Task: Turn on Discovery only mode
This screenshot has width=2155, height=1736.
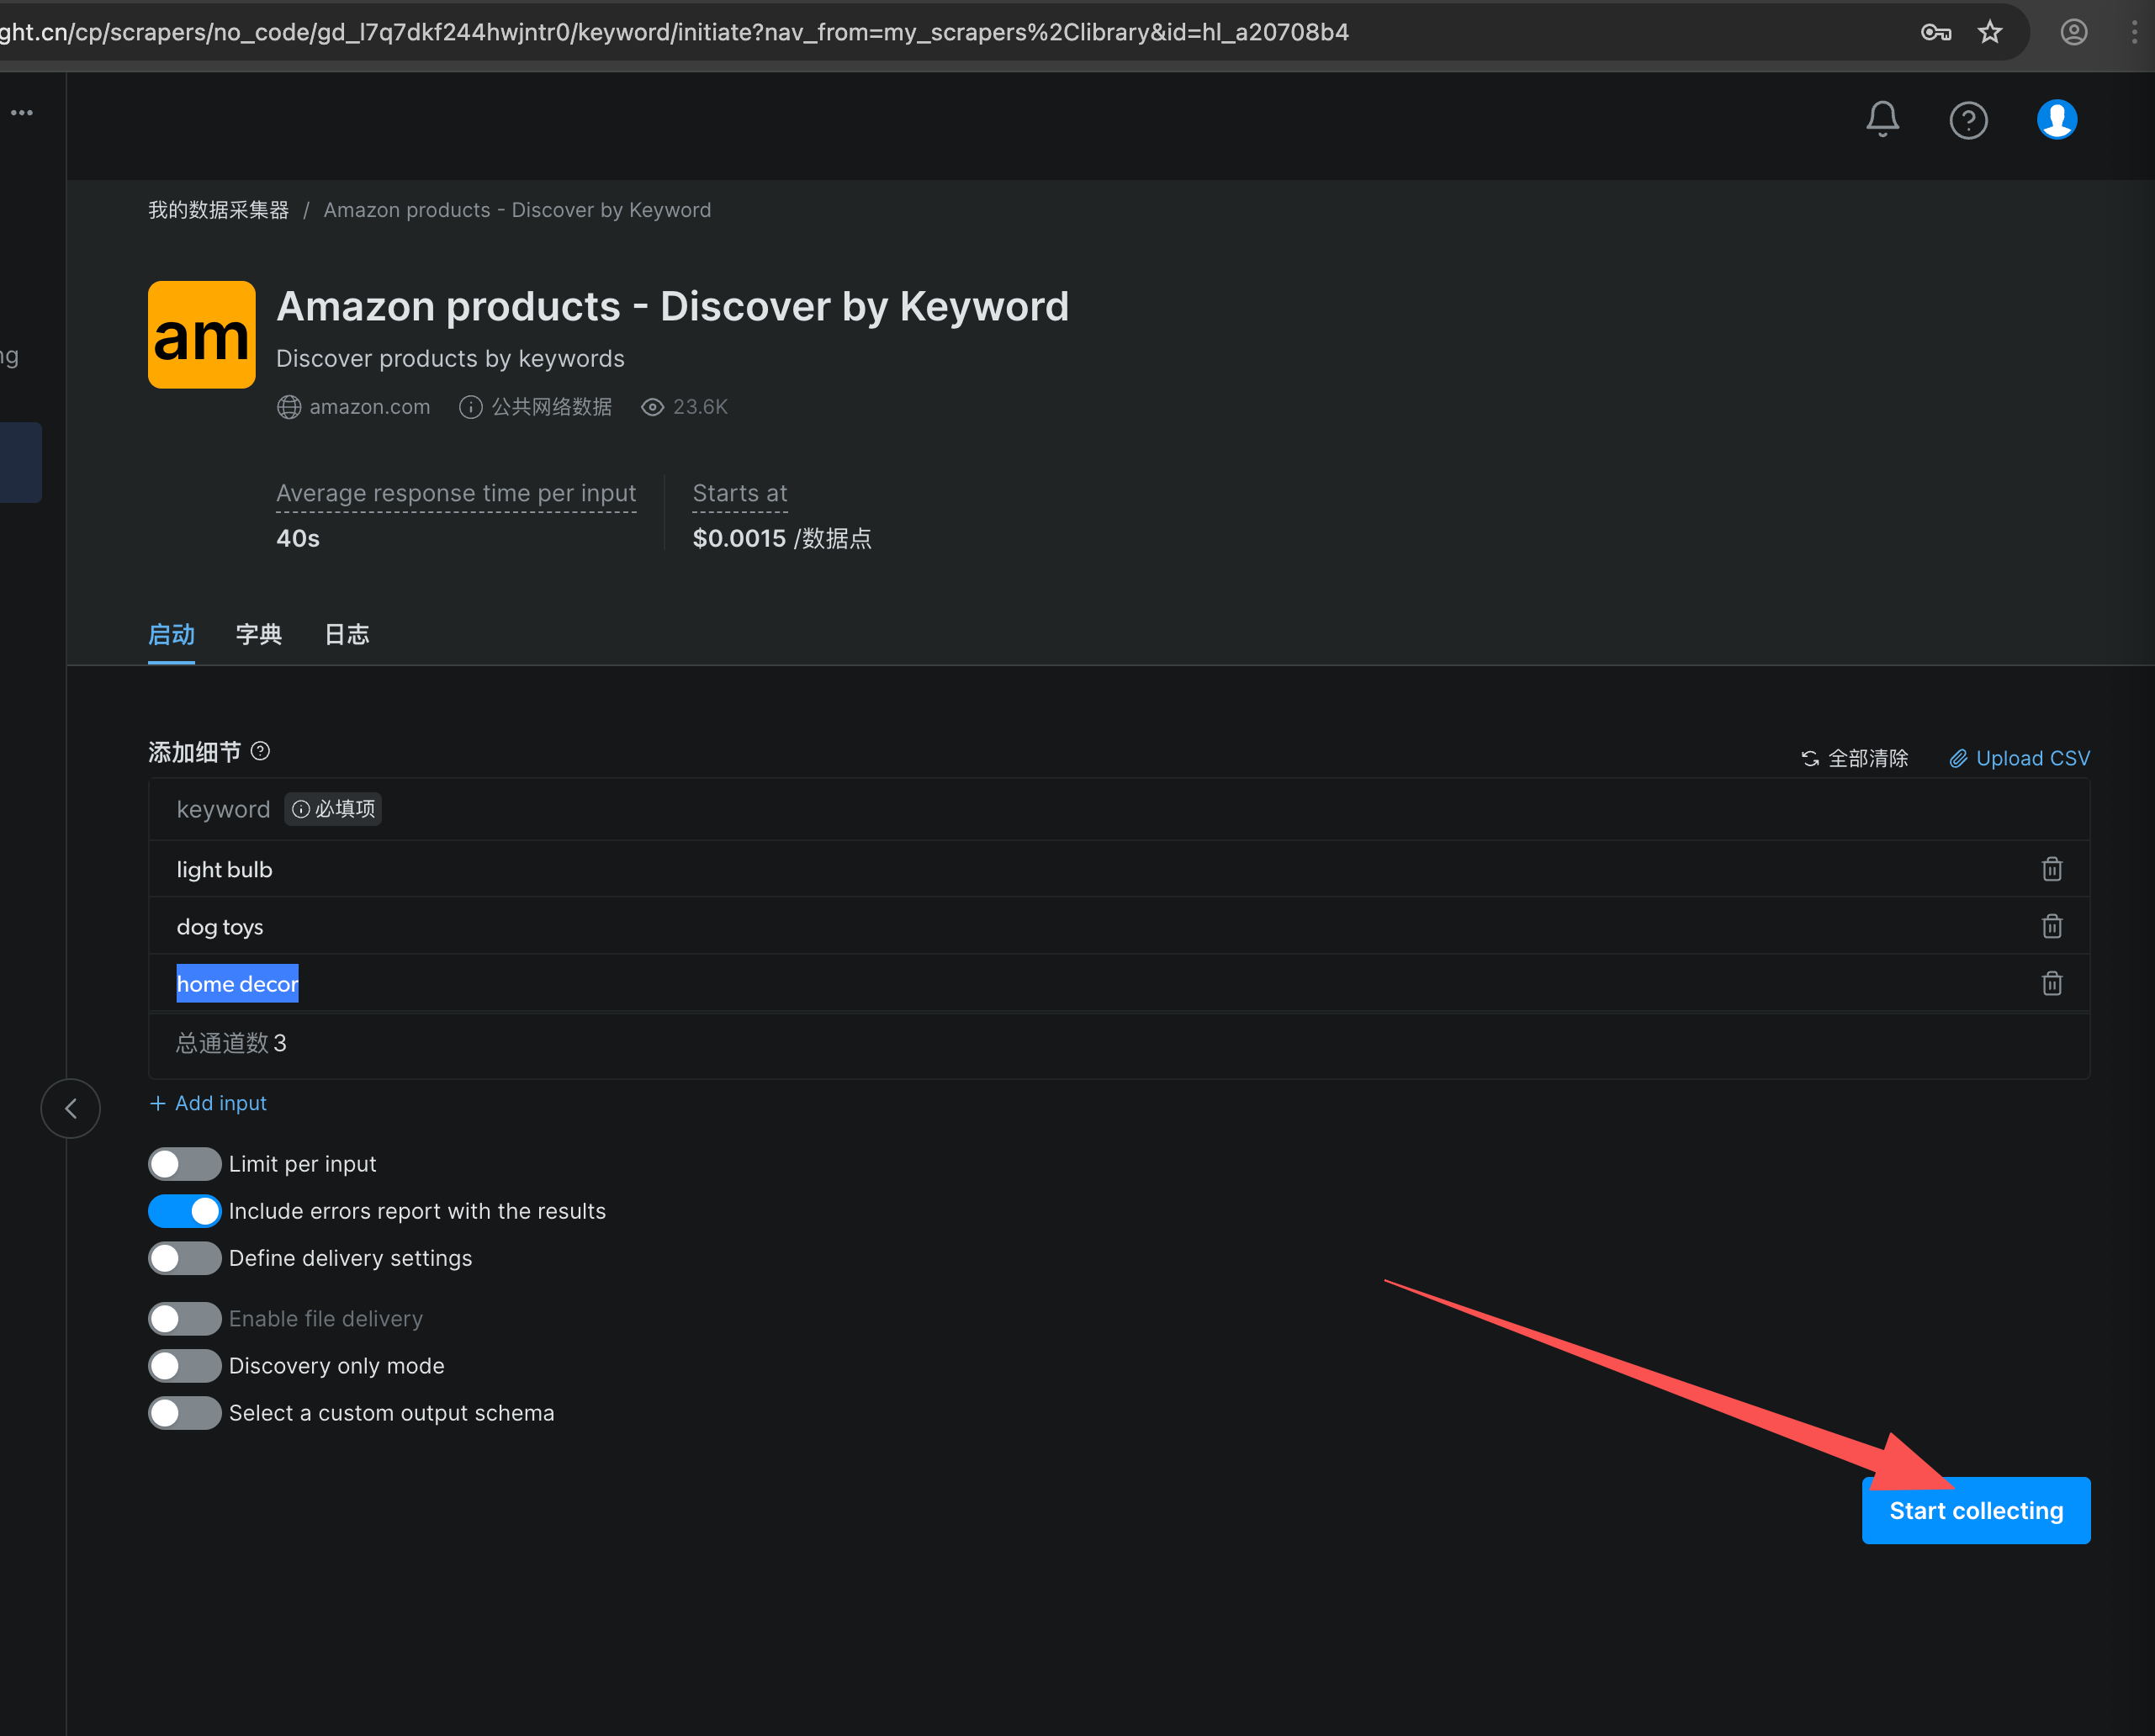Action: click(184, 1366)
